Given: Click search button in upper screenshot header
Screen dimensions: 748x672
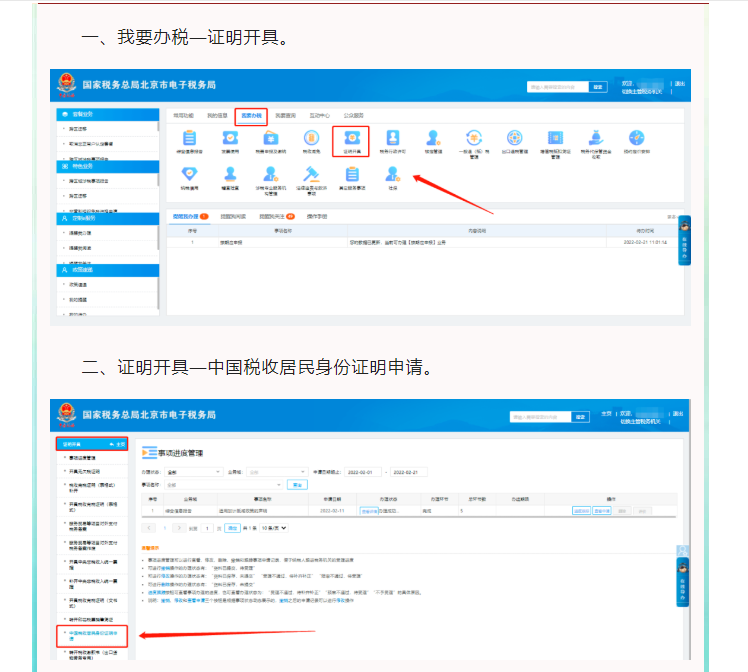Looking at the screenshot, I should pyautogui.click(x=598, y=87).
